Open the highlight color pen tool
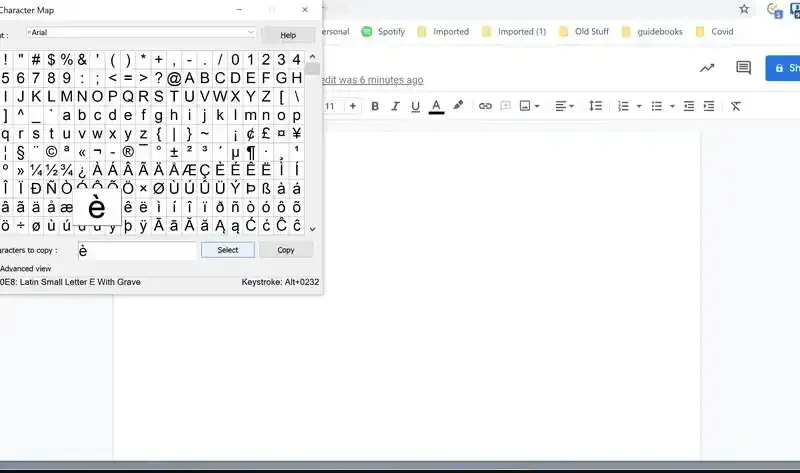 [459, 105]
